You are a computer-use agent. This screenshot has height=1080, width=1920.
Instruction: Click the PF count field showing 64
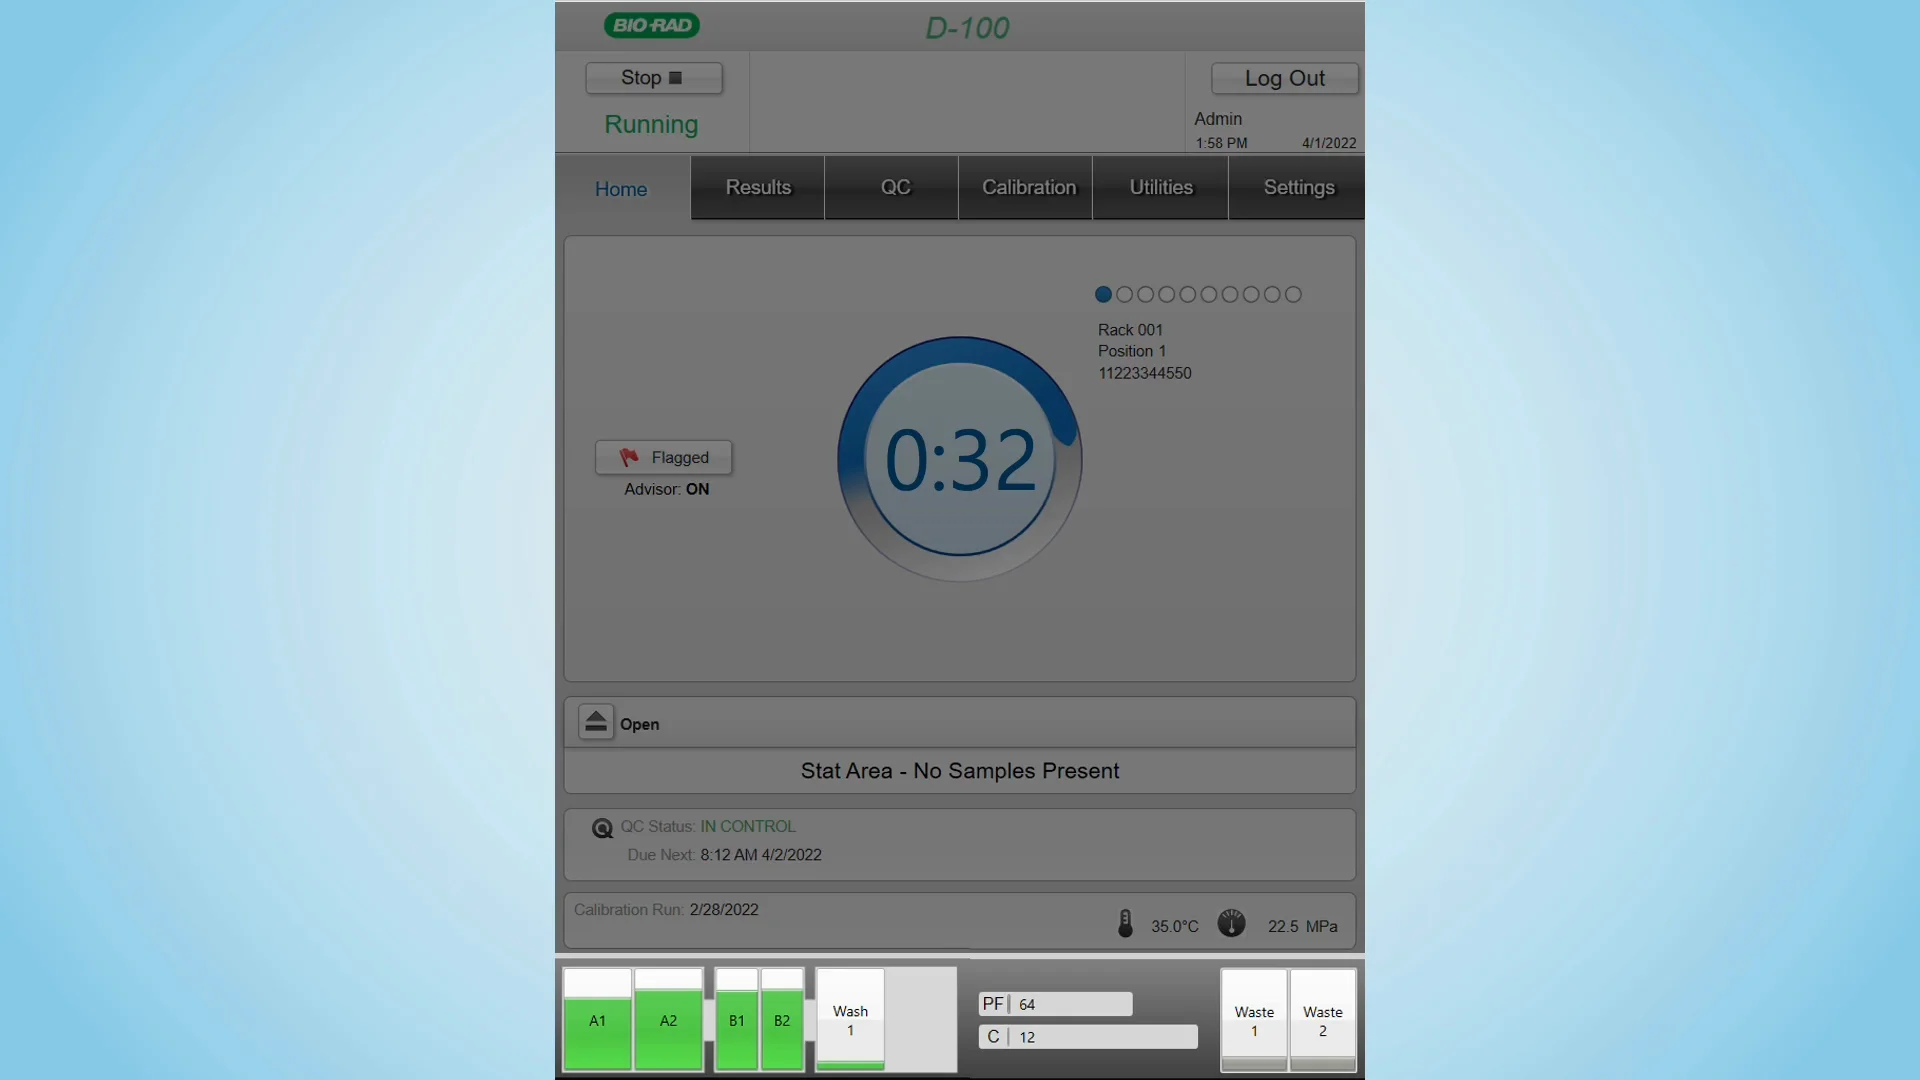coord(1055,1004)
